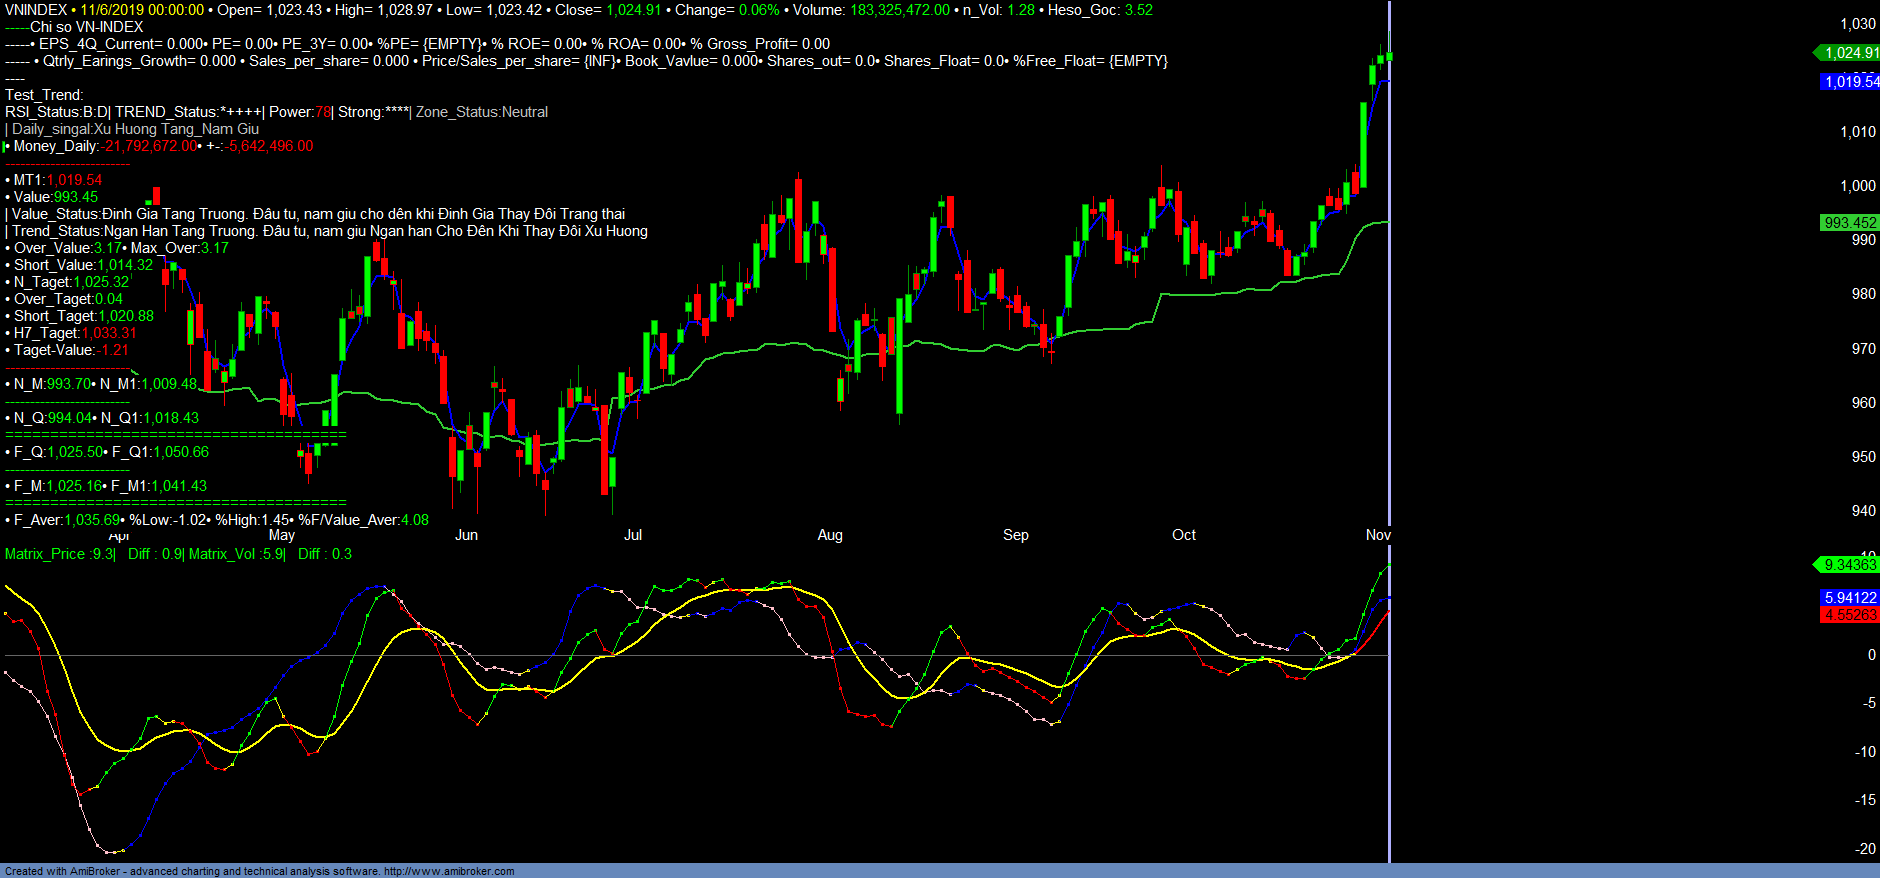Click the Jun label on the time axis
The height and width of the screenshot is (878, 1880).
click(466, 535)
